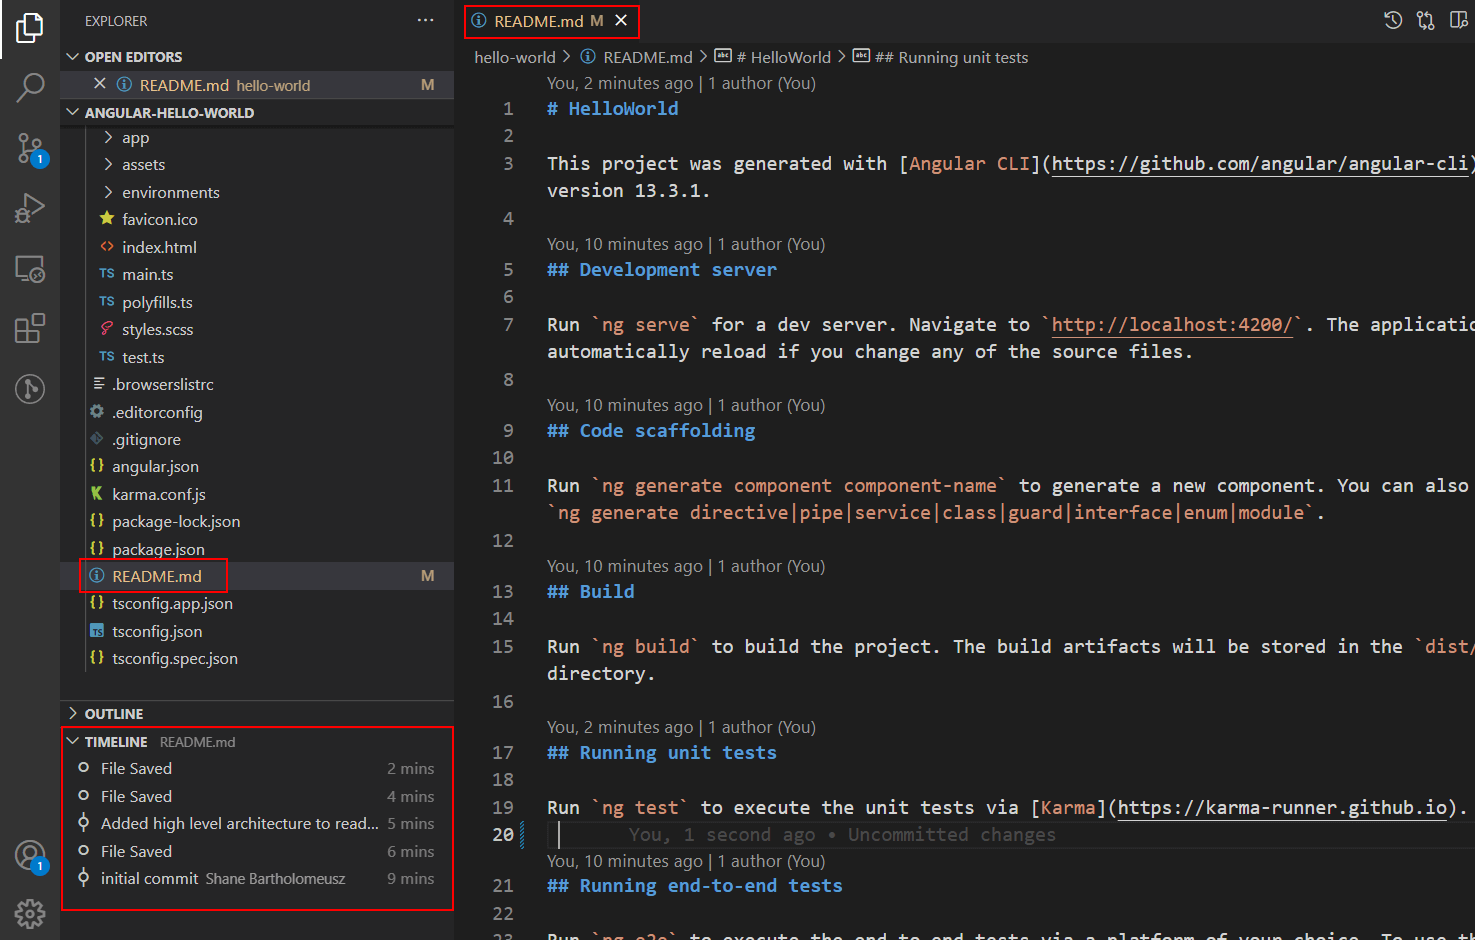Open polyfills.ts file
This screenshot has width=1475, height=940.
pos(157,302)
